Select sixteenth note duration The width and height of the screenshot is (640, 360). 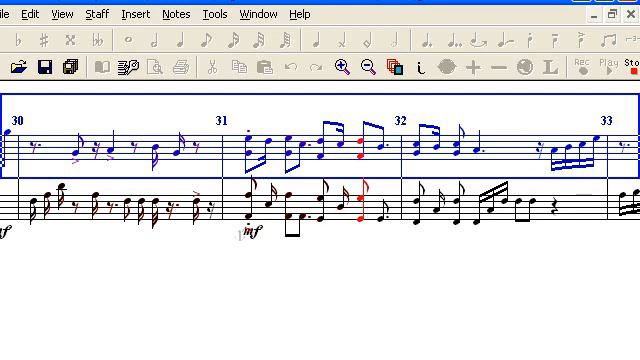click(x=233, y=40)
